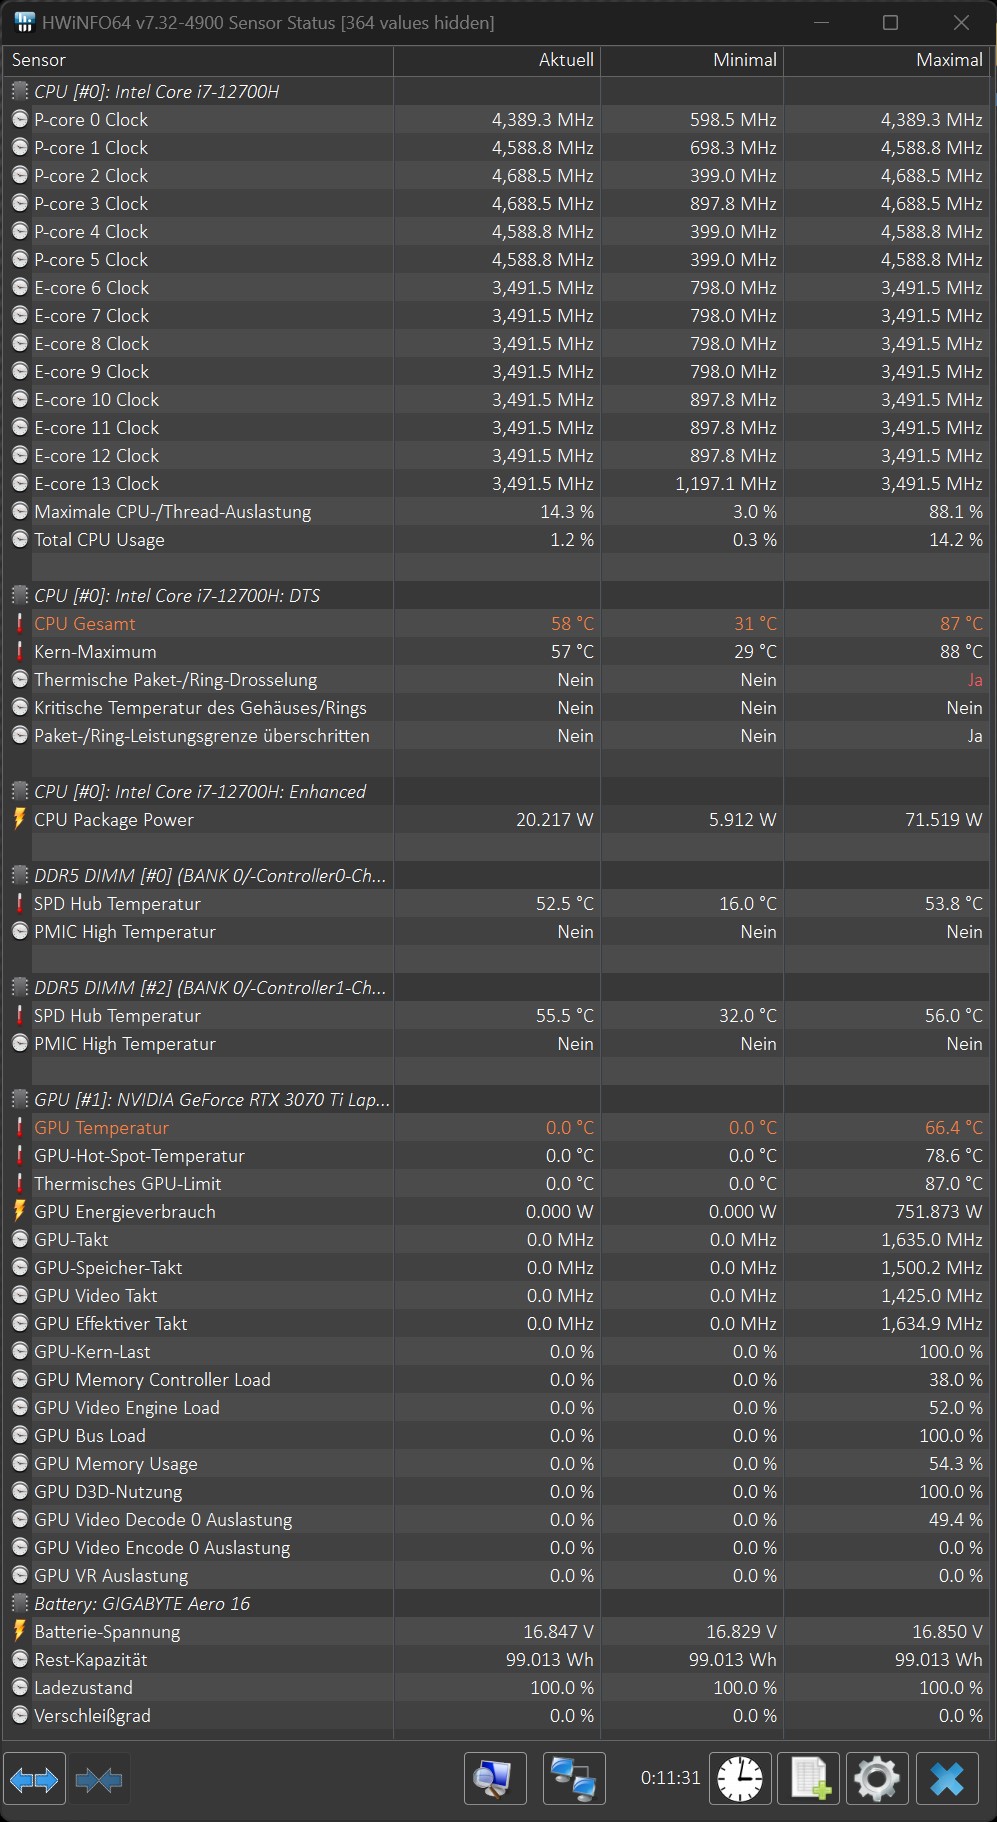Select the Thermisches GPU-Limit row
The image size is (997, 1822).
point(497,1183)
